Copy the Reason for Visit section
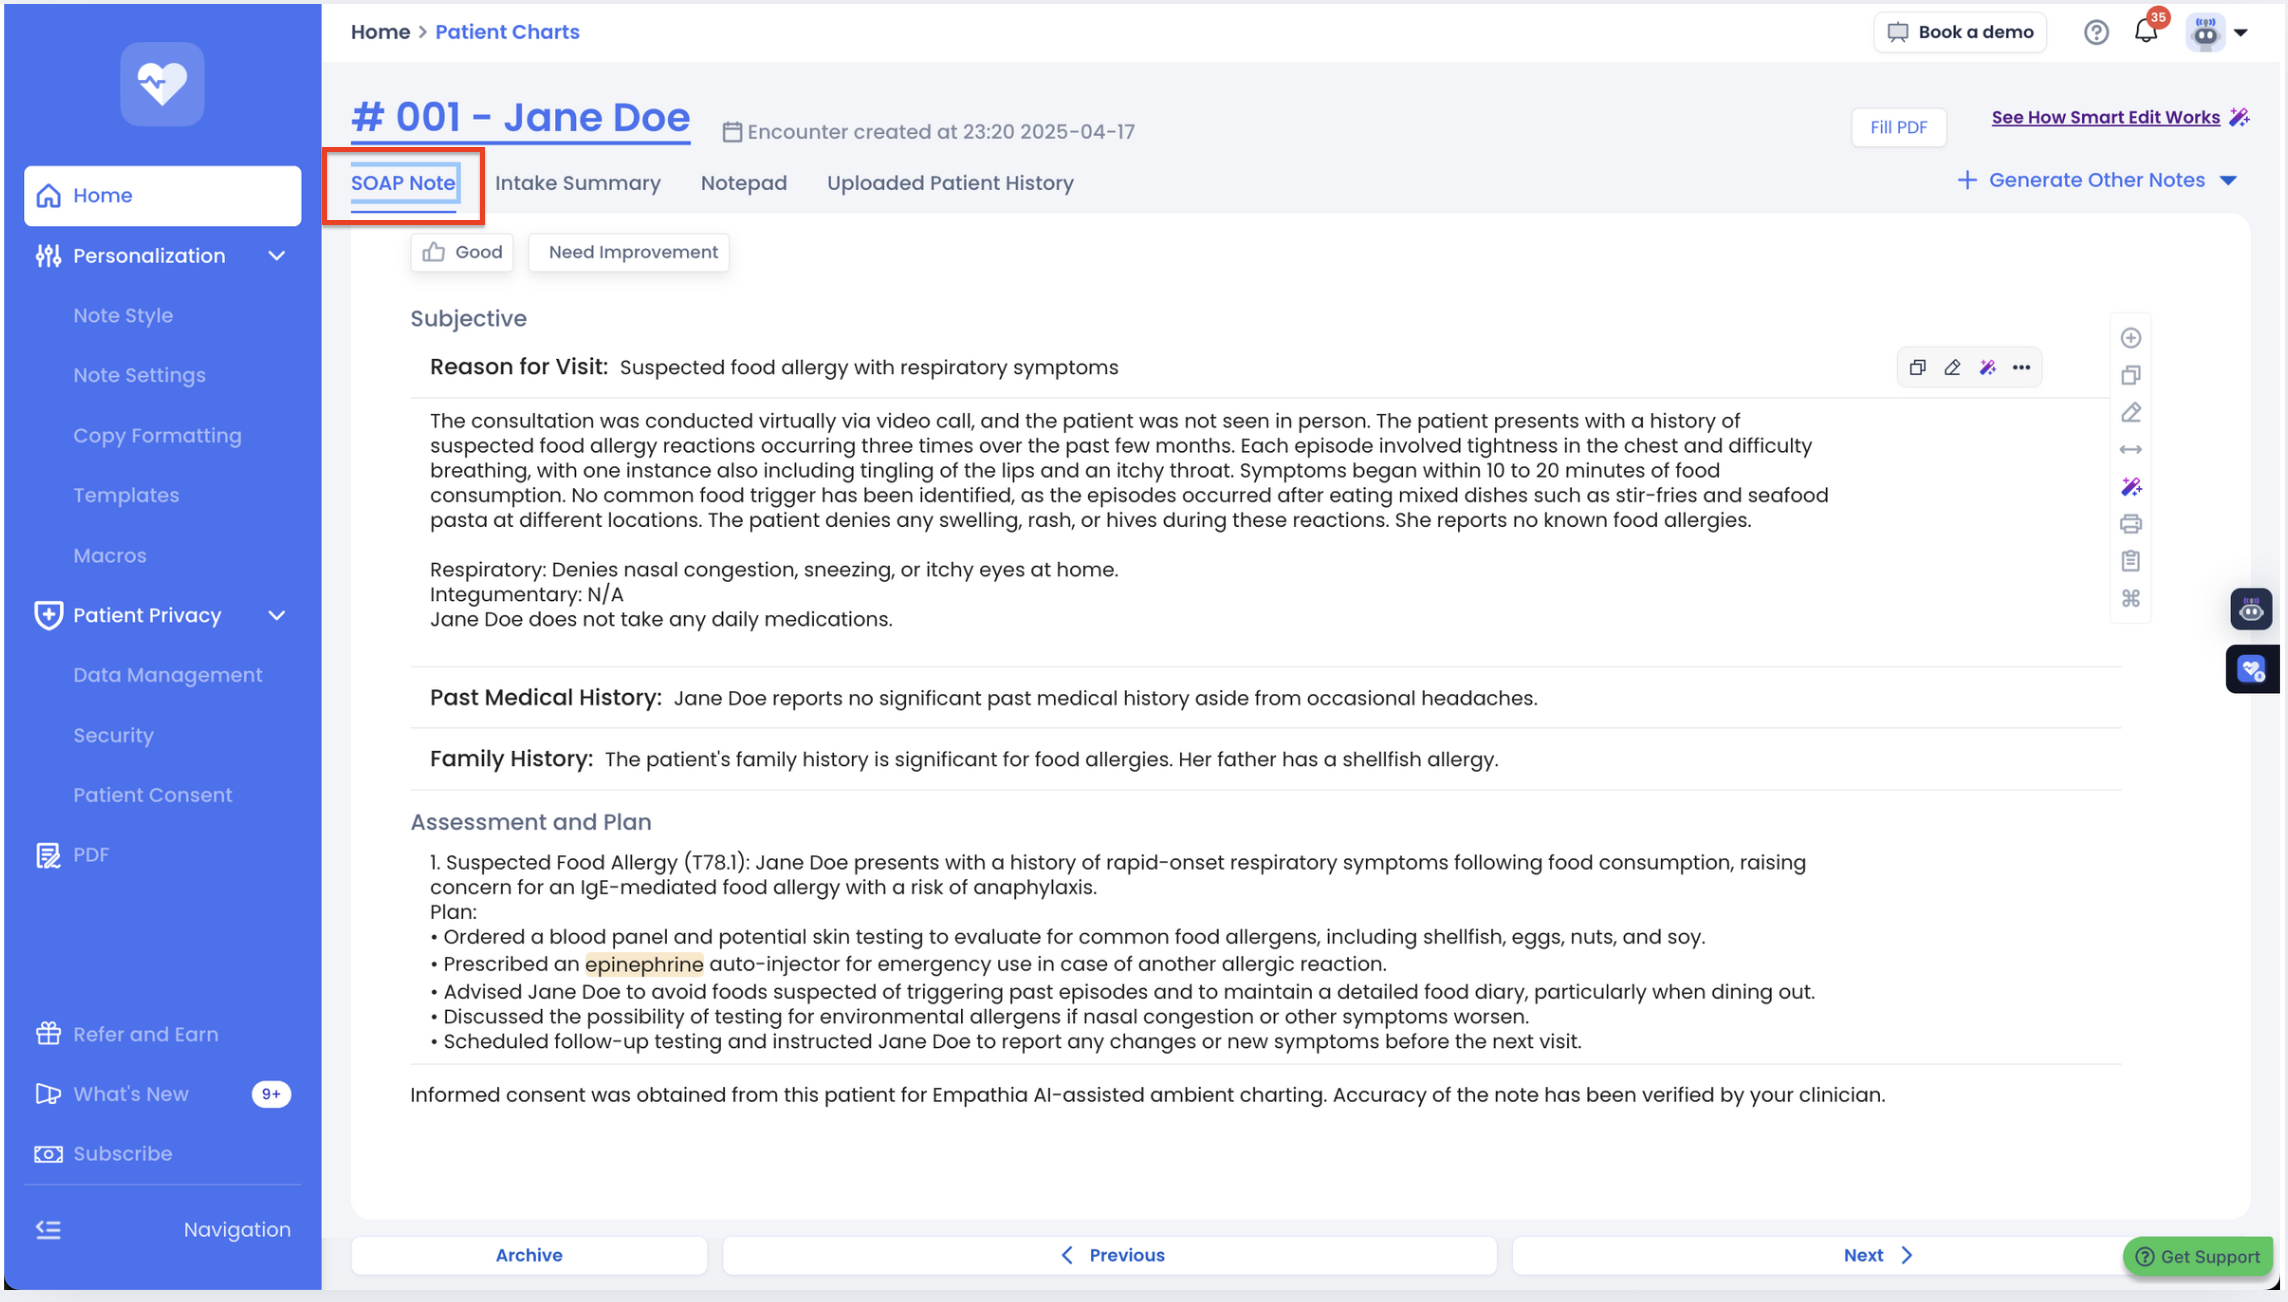The height and width of the screenshot is (1302, 2288). pyautogui.click(x=1917, y=368)
